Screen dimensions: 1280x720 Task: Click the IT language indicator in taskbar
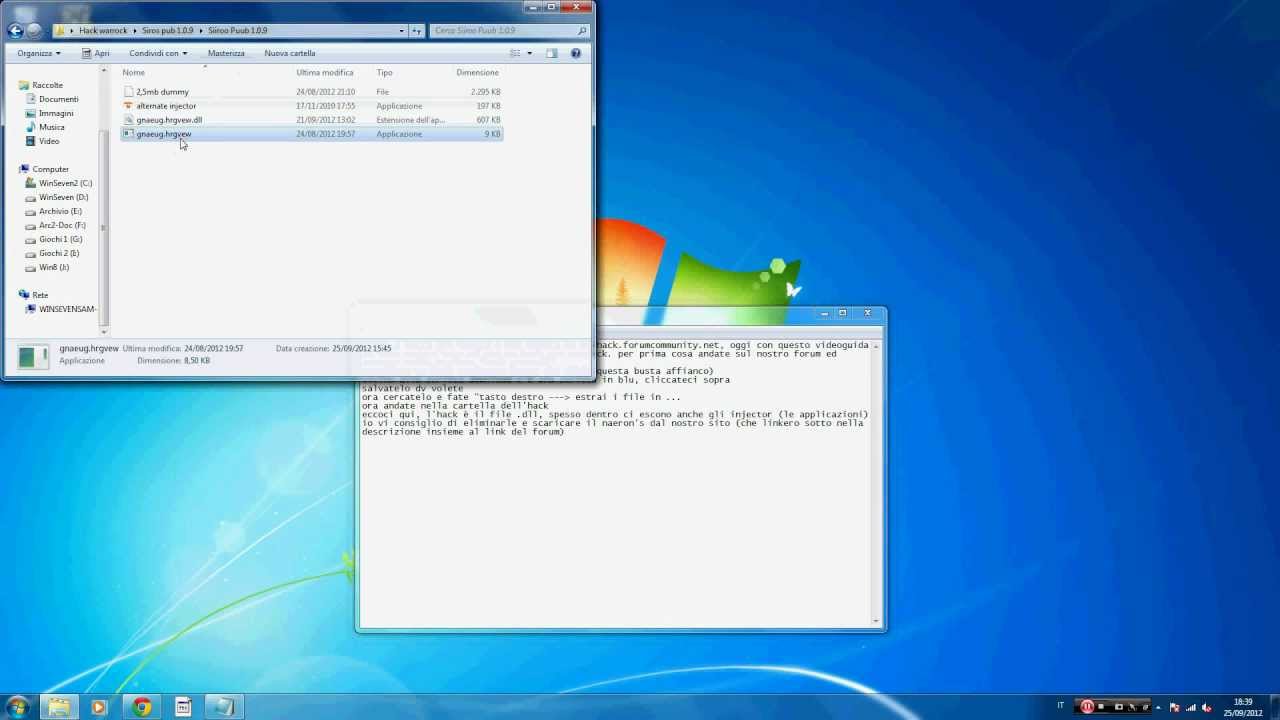1060,706
